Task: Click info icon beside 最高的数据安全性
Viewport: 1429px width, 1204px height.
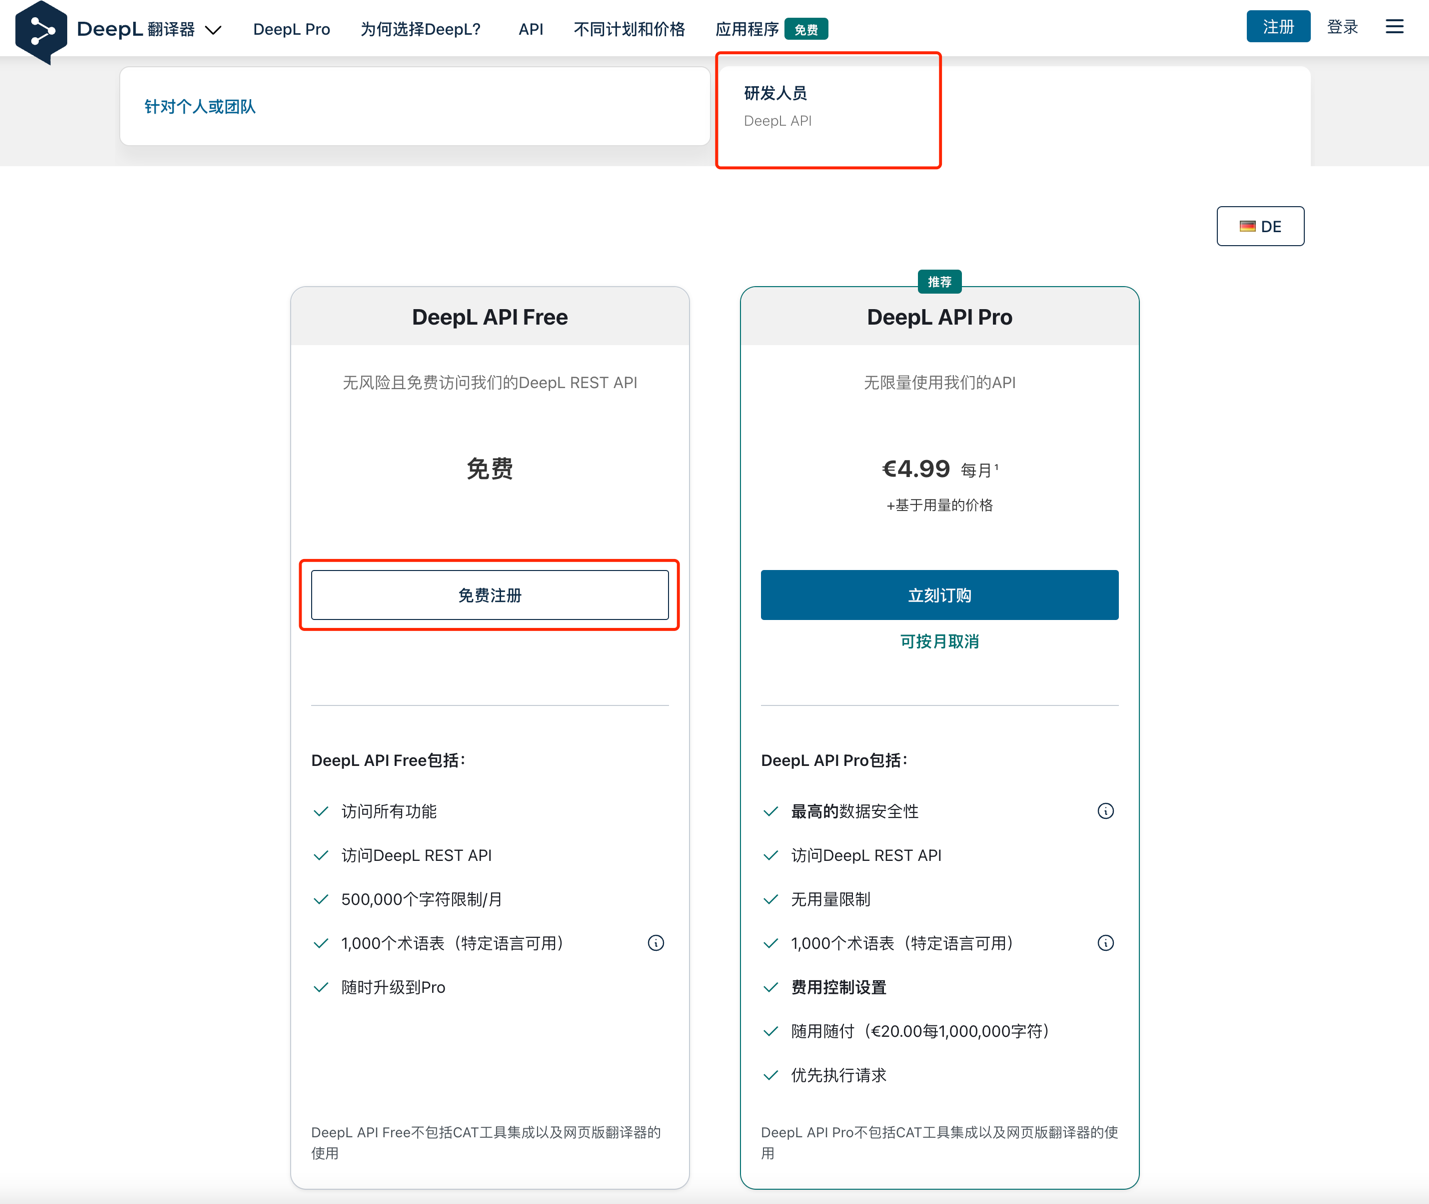Action: pos(1105,811)
